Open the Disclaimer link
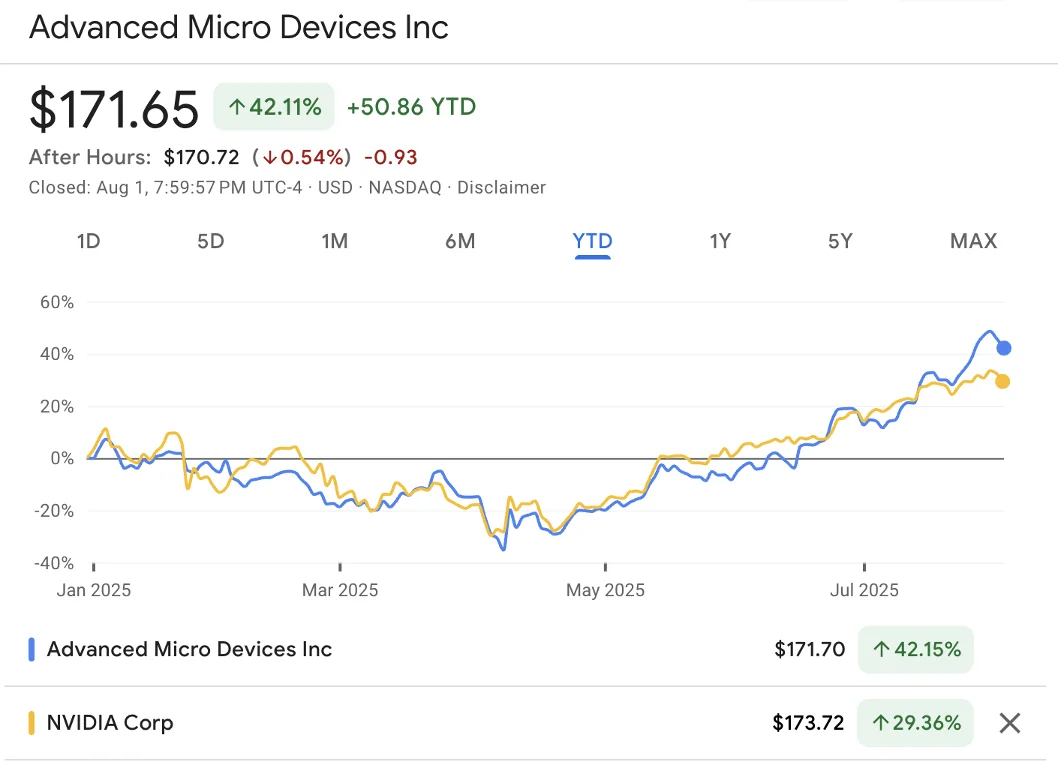This screenshot has height=762, width=1058. 501,187
